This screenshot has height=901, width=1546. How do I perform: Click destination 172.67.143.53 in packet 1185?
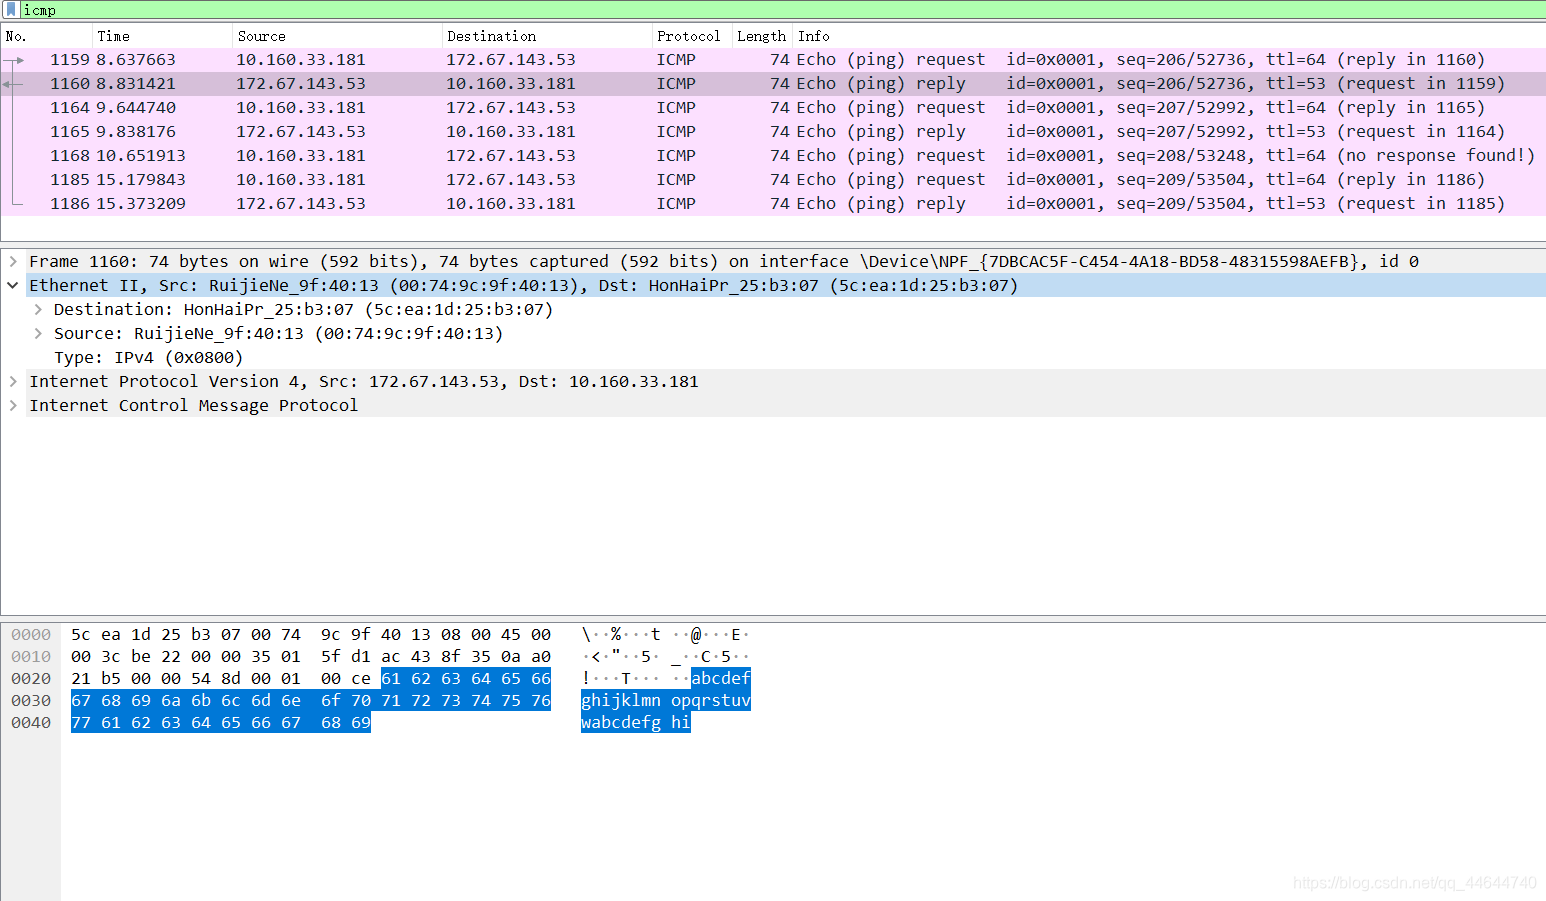click(x=511, y=180)
